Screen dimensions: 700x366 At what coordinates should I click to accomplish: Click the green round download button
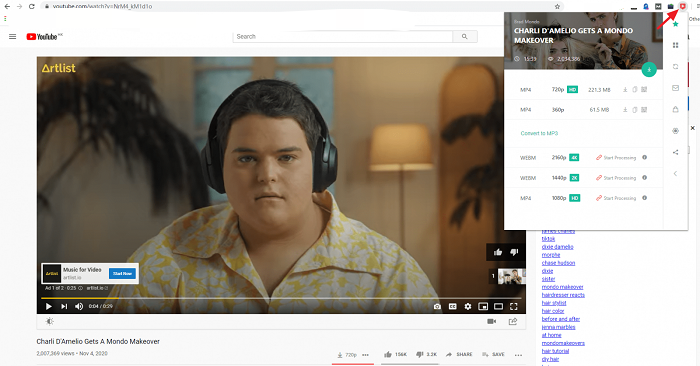click(x=649, y=70)
